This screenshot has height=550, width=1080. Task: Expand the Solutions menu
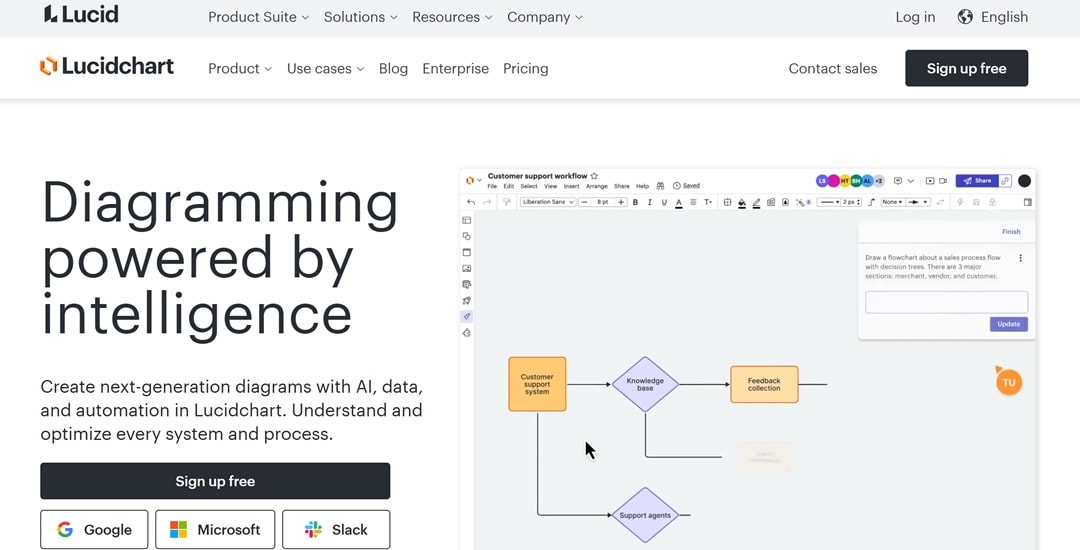(360, 17)
